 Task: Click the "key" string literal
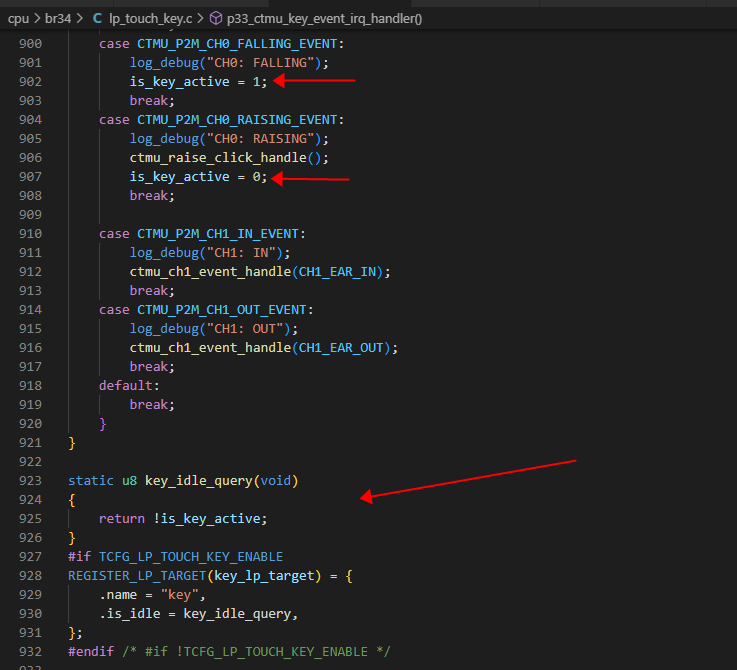tap(180, 595)
